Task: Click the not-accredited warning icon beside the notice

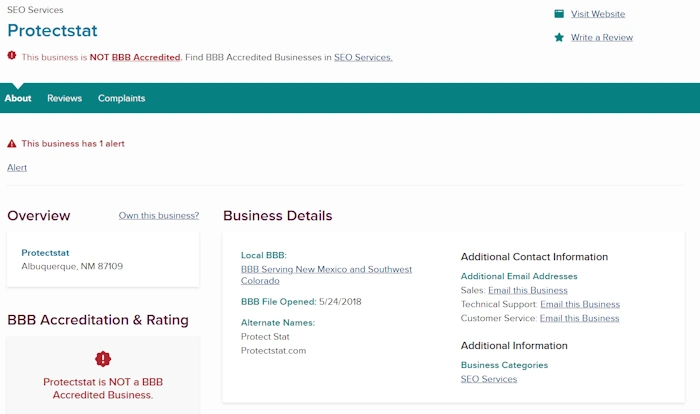Action: [x=12, y=55]
